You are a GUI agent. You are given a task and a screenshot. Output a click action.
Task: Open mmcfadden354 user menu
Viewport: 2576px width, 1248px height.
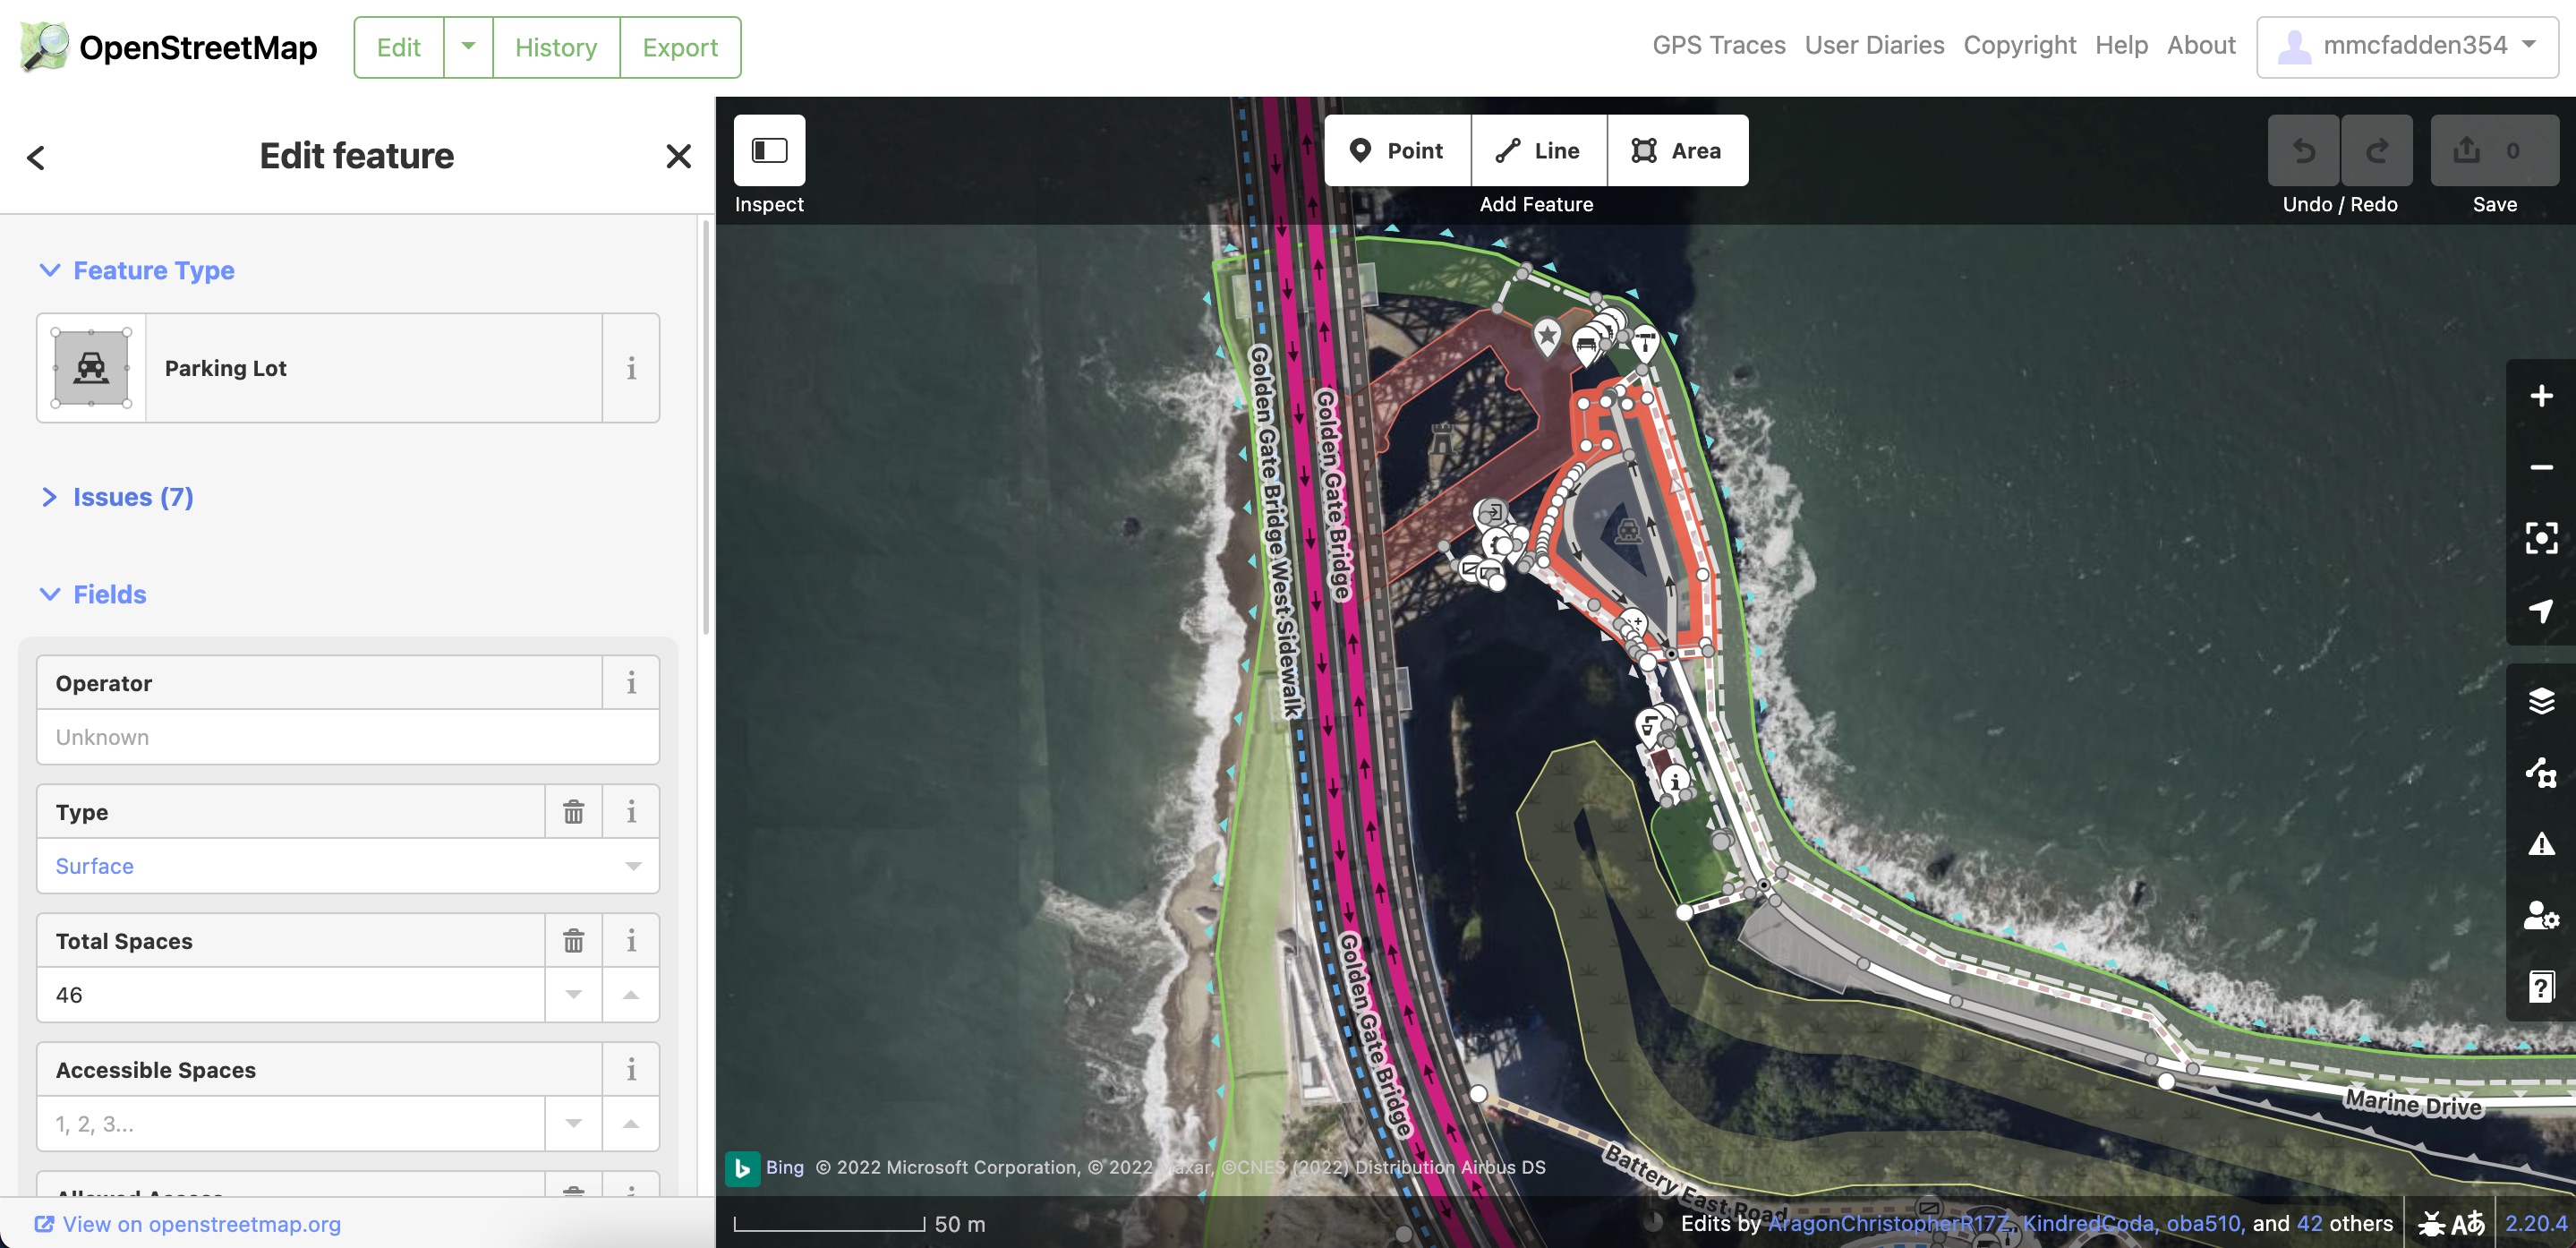[2407, 46]
